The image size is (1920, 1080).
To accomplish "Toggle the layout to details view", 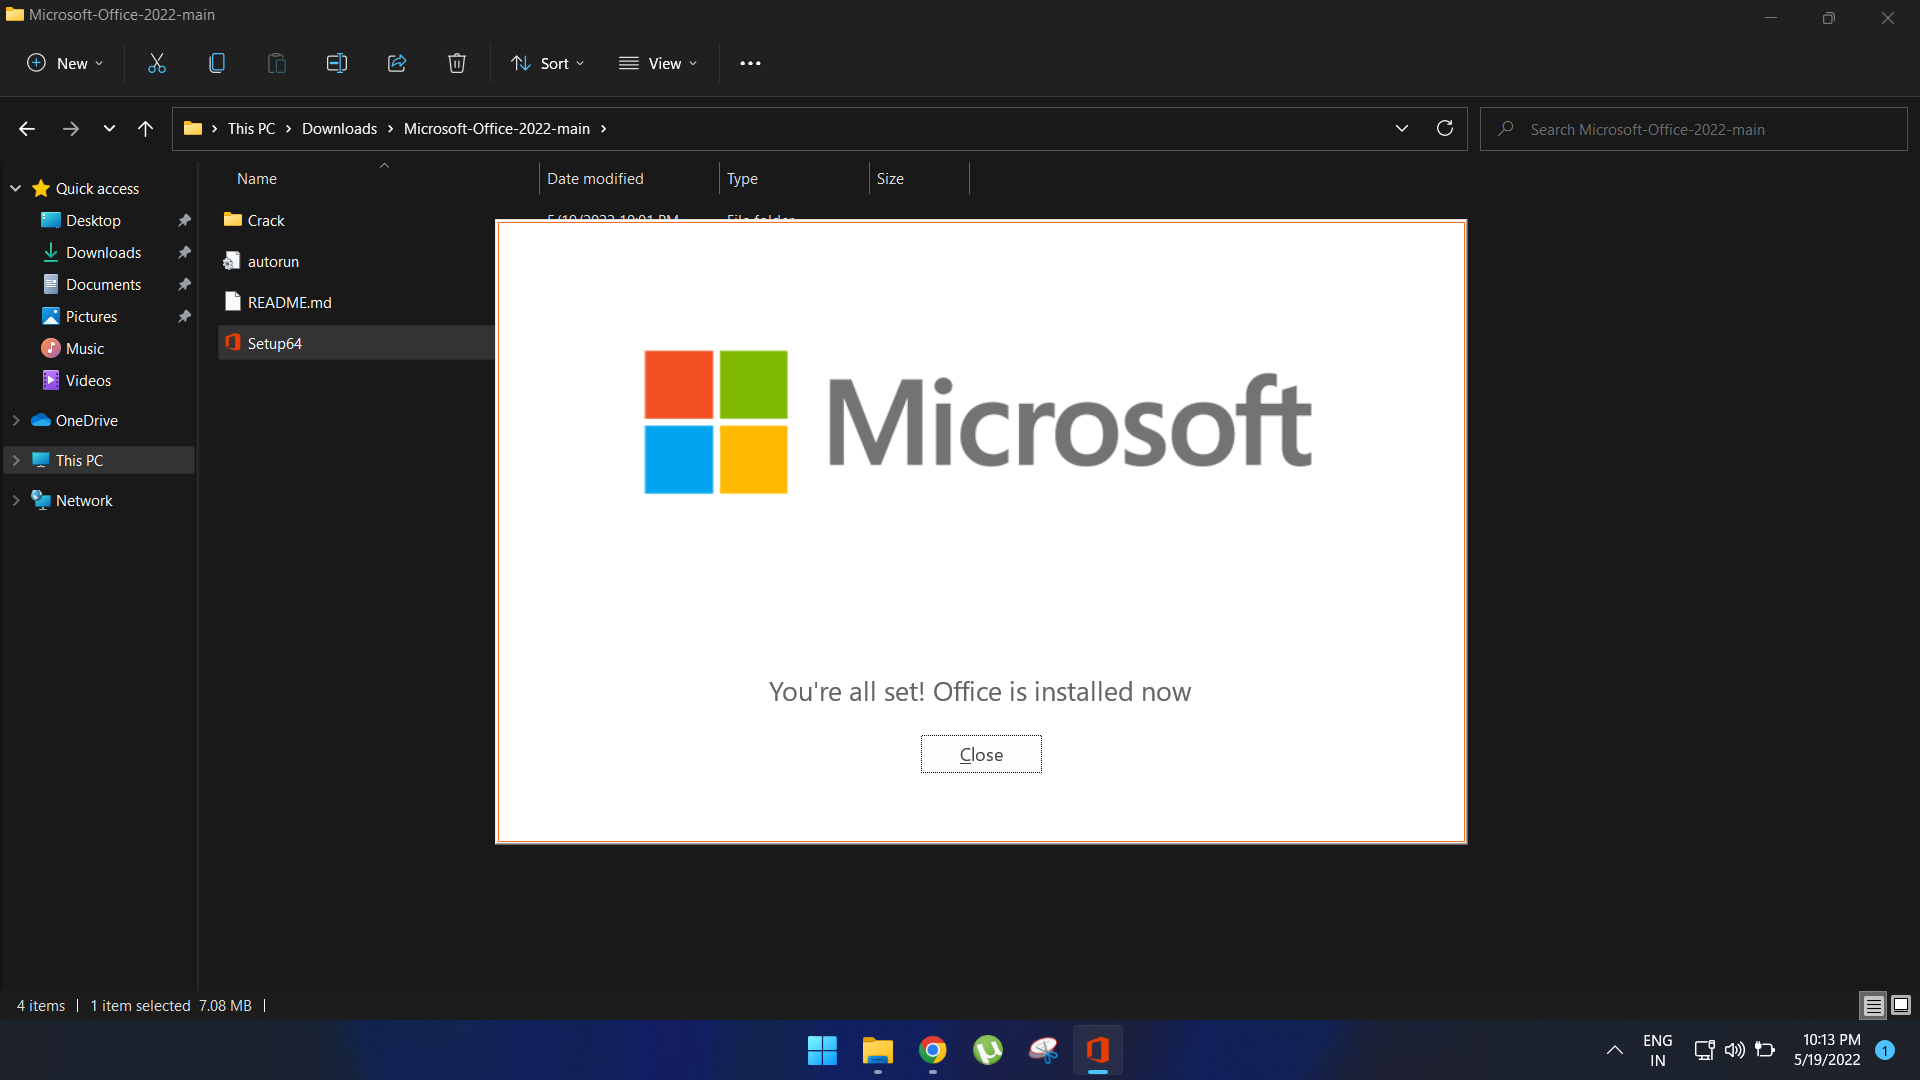I will pyautogui.click(x=1874, y=1005).
